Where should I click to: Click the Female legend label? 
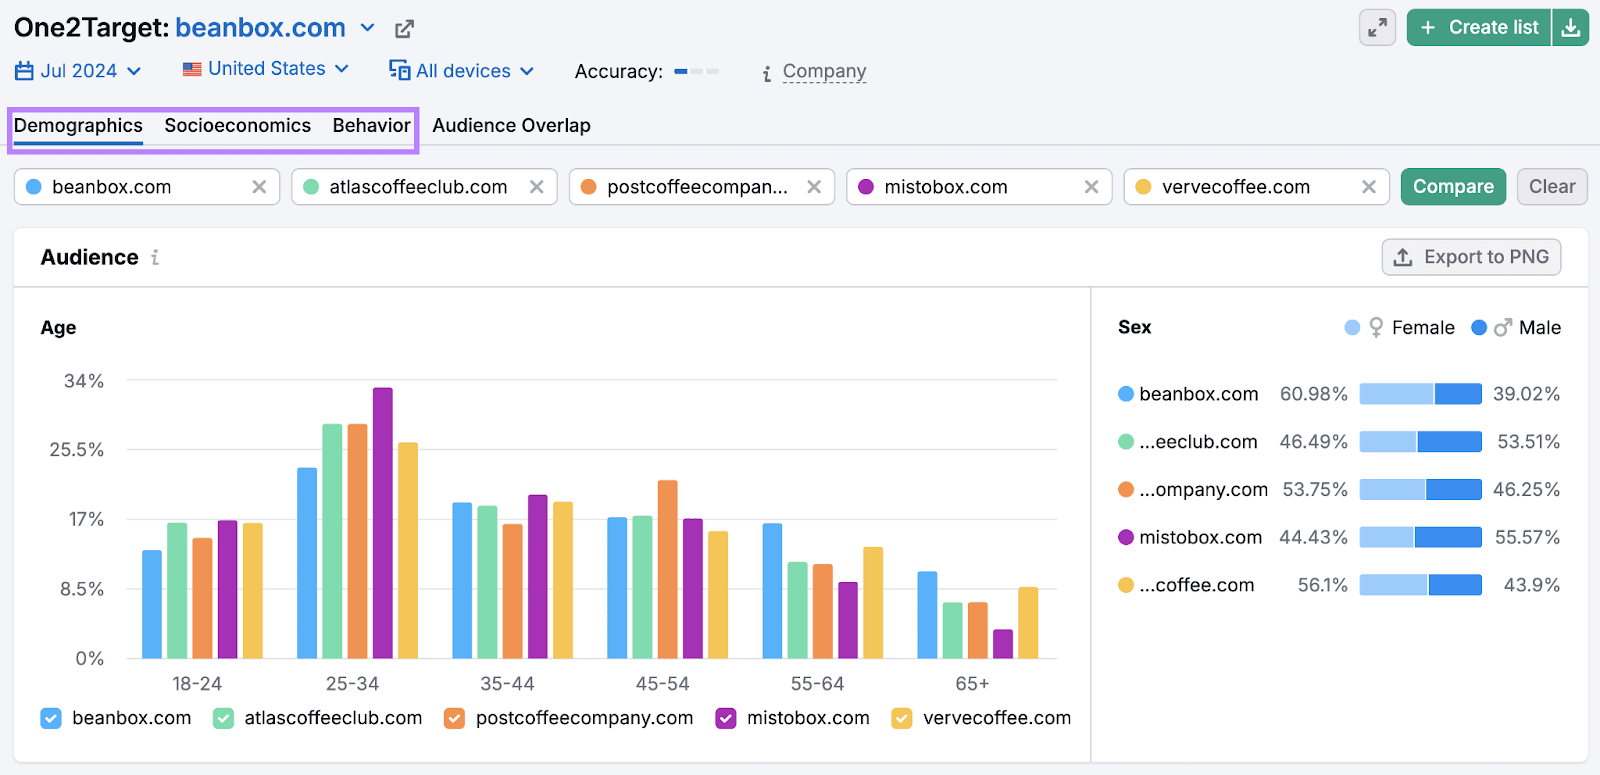click(x=1423, y=328)
